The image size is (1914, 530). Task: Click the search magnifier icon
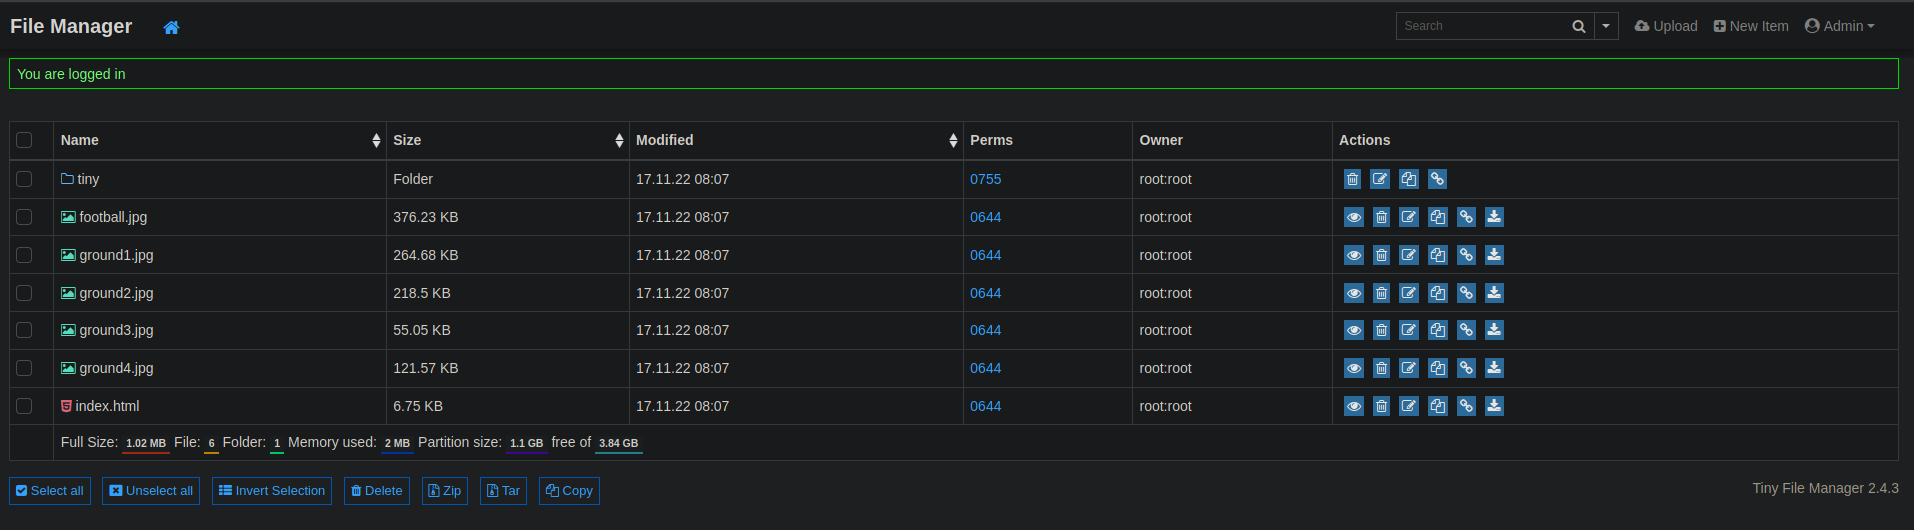click(1578, 26)
